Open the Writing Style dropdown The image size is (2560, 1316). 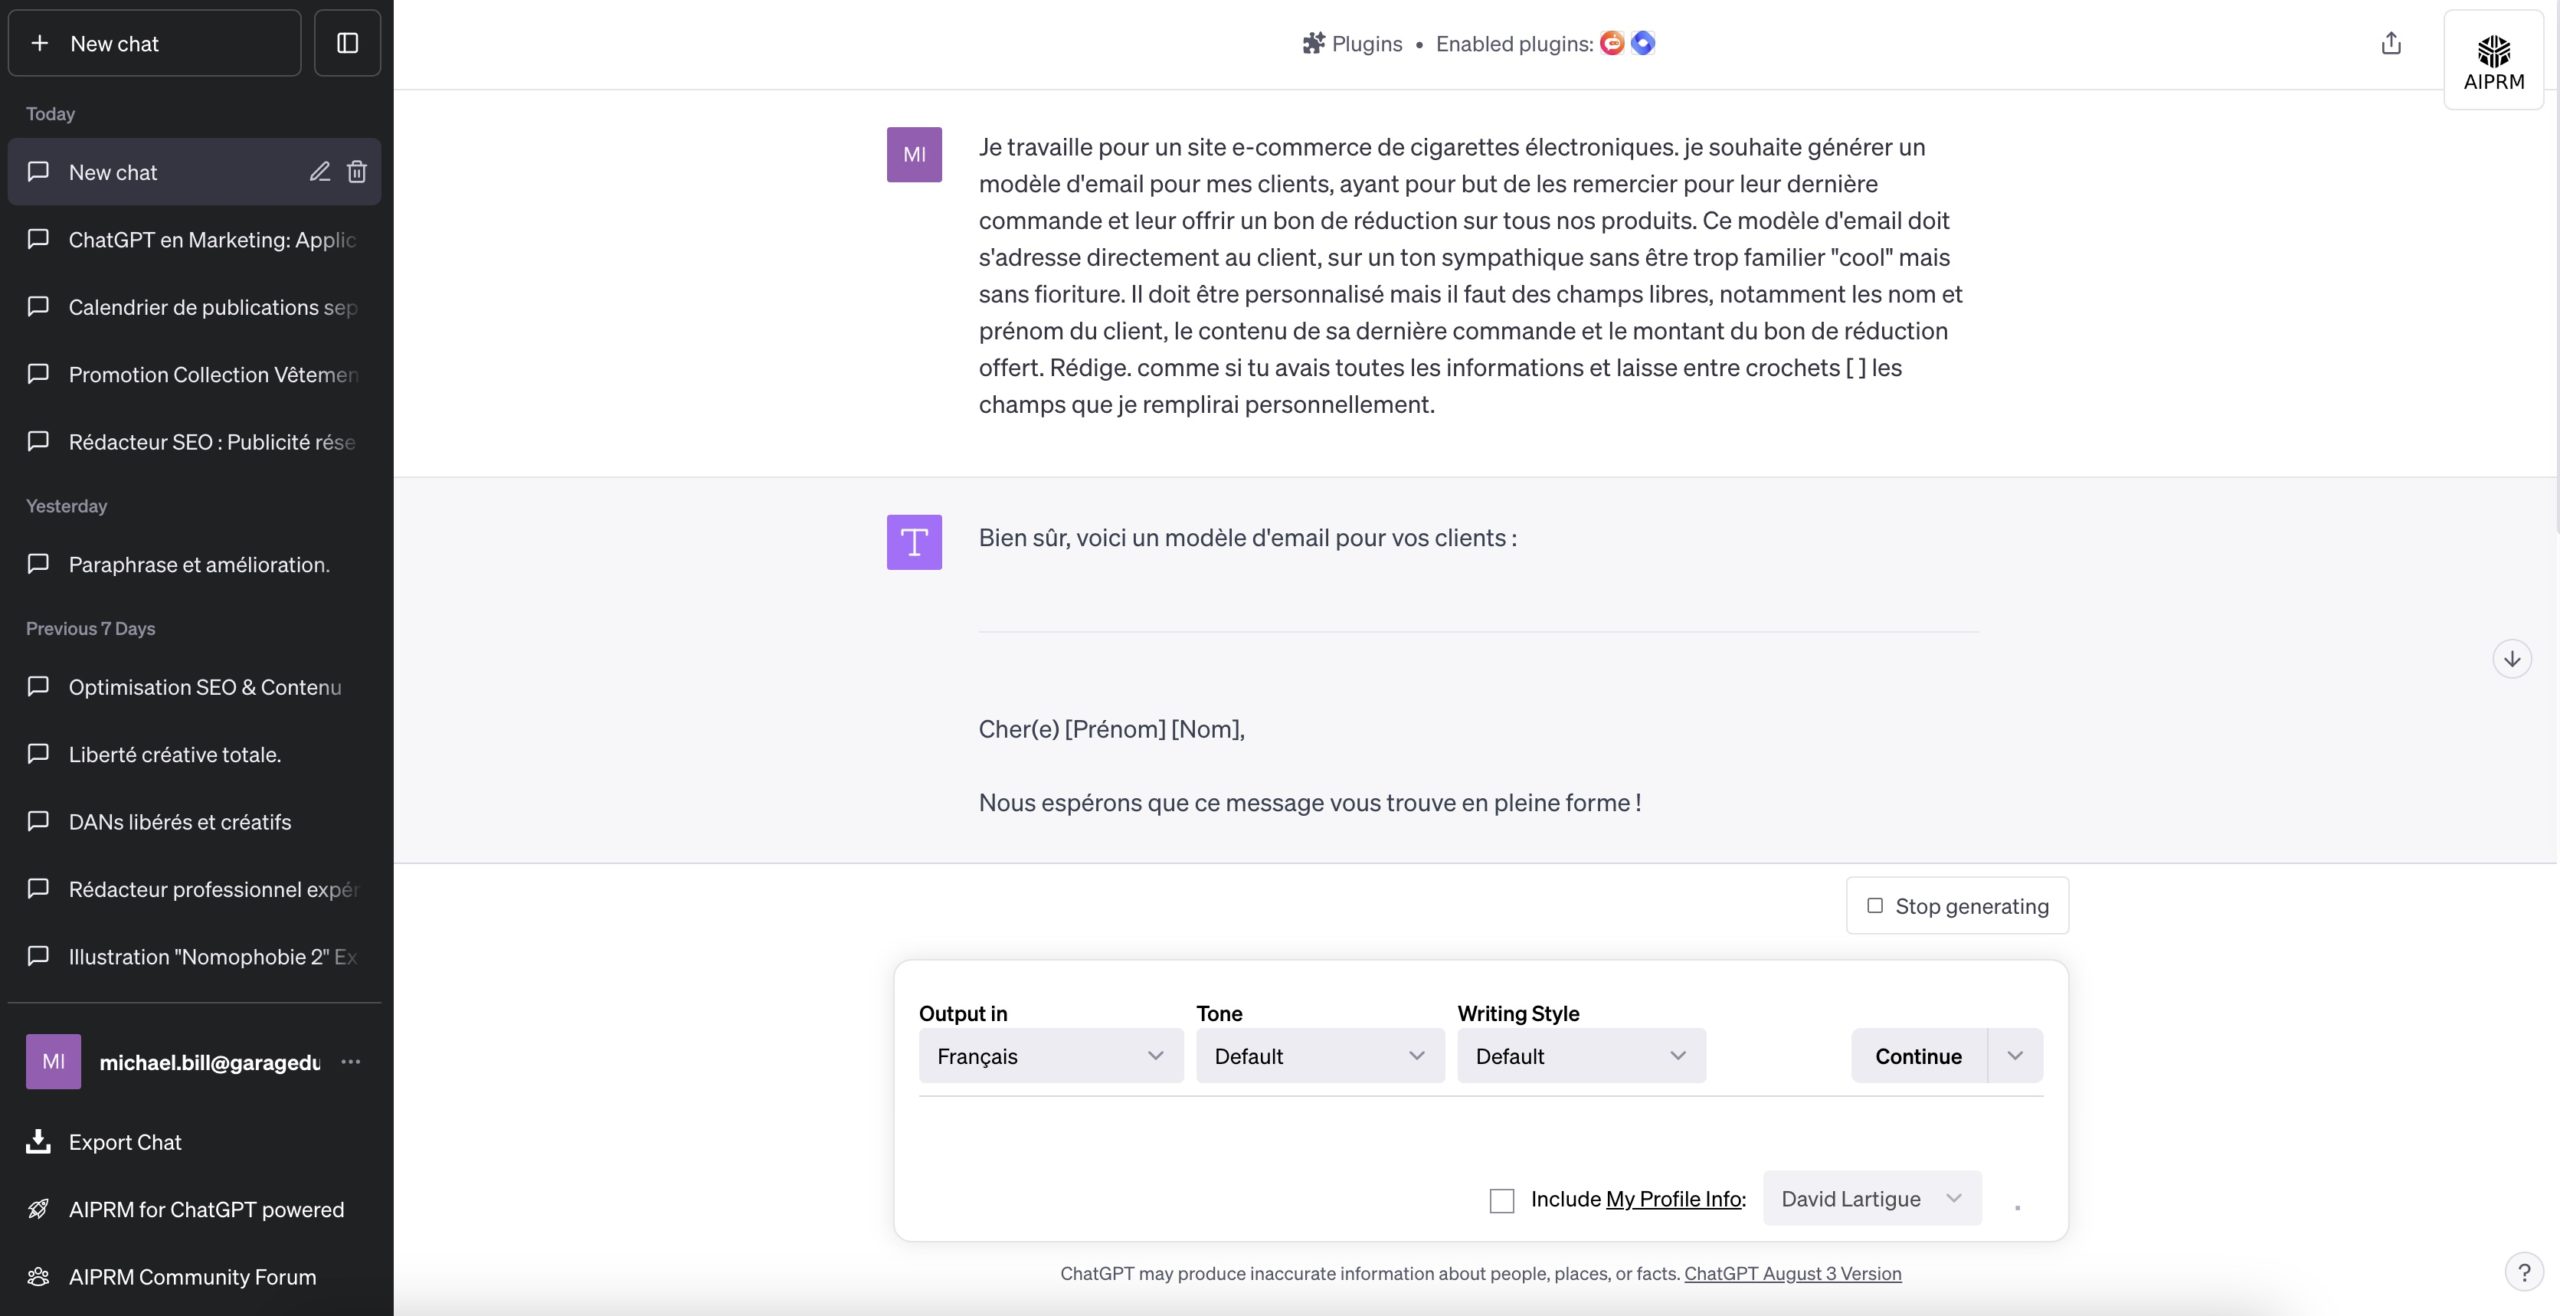click(x=1580, y=1056)
